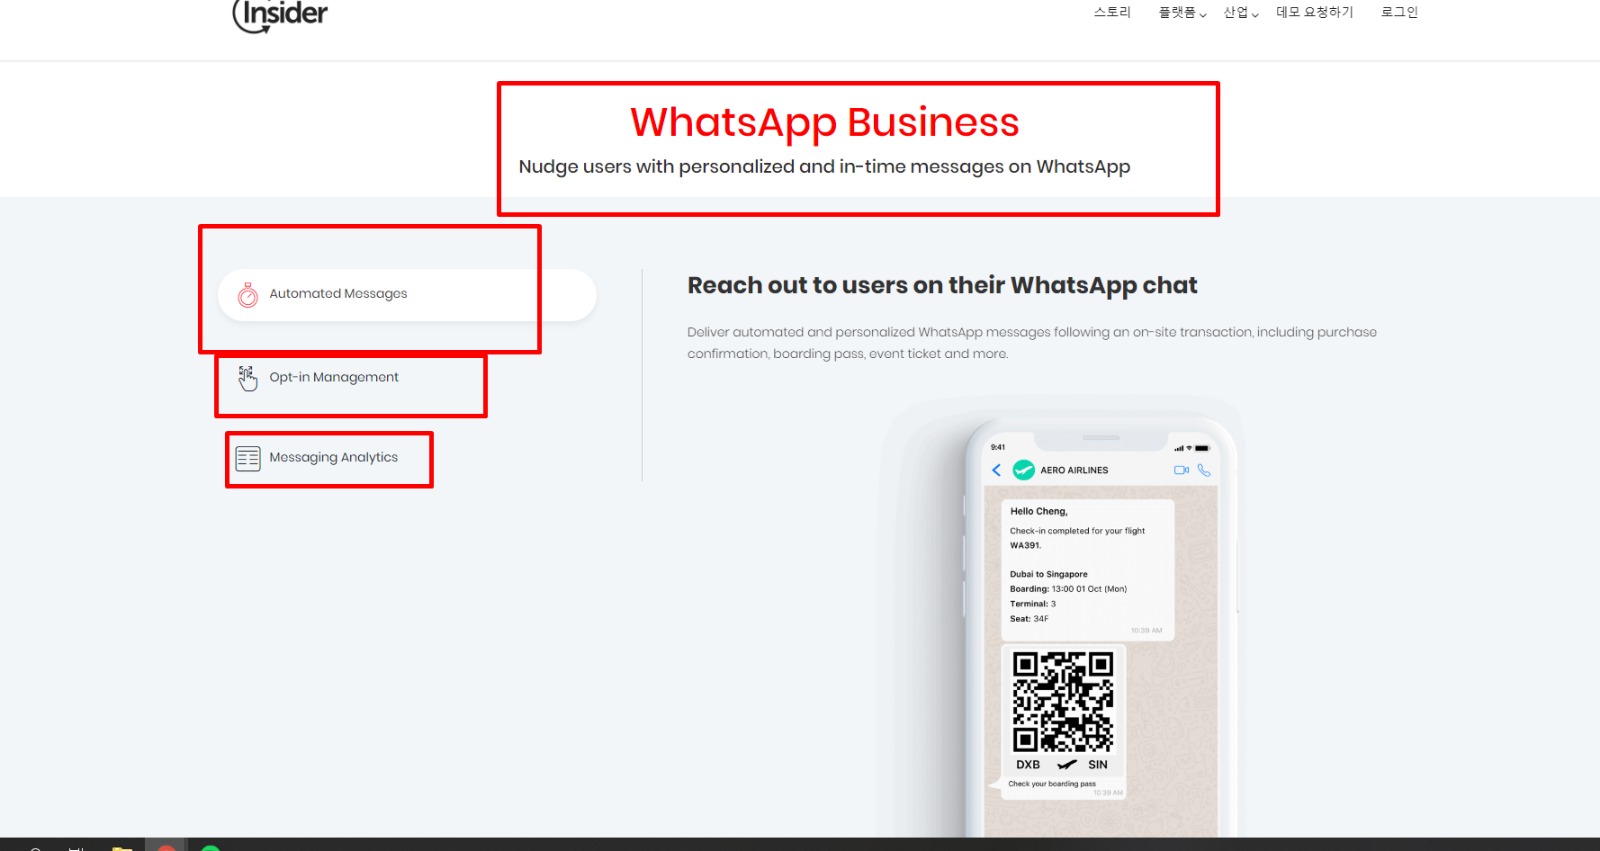1600x851 pixels.
Task: Open the 스토리 menu item
Action: (1112, 12)
